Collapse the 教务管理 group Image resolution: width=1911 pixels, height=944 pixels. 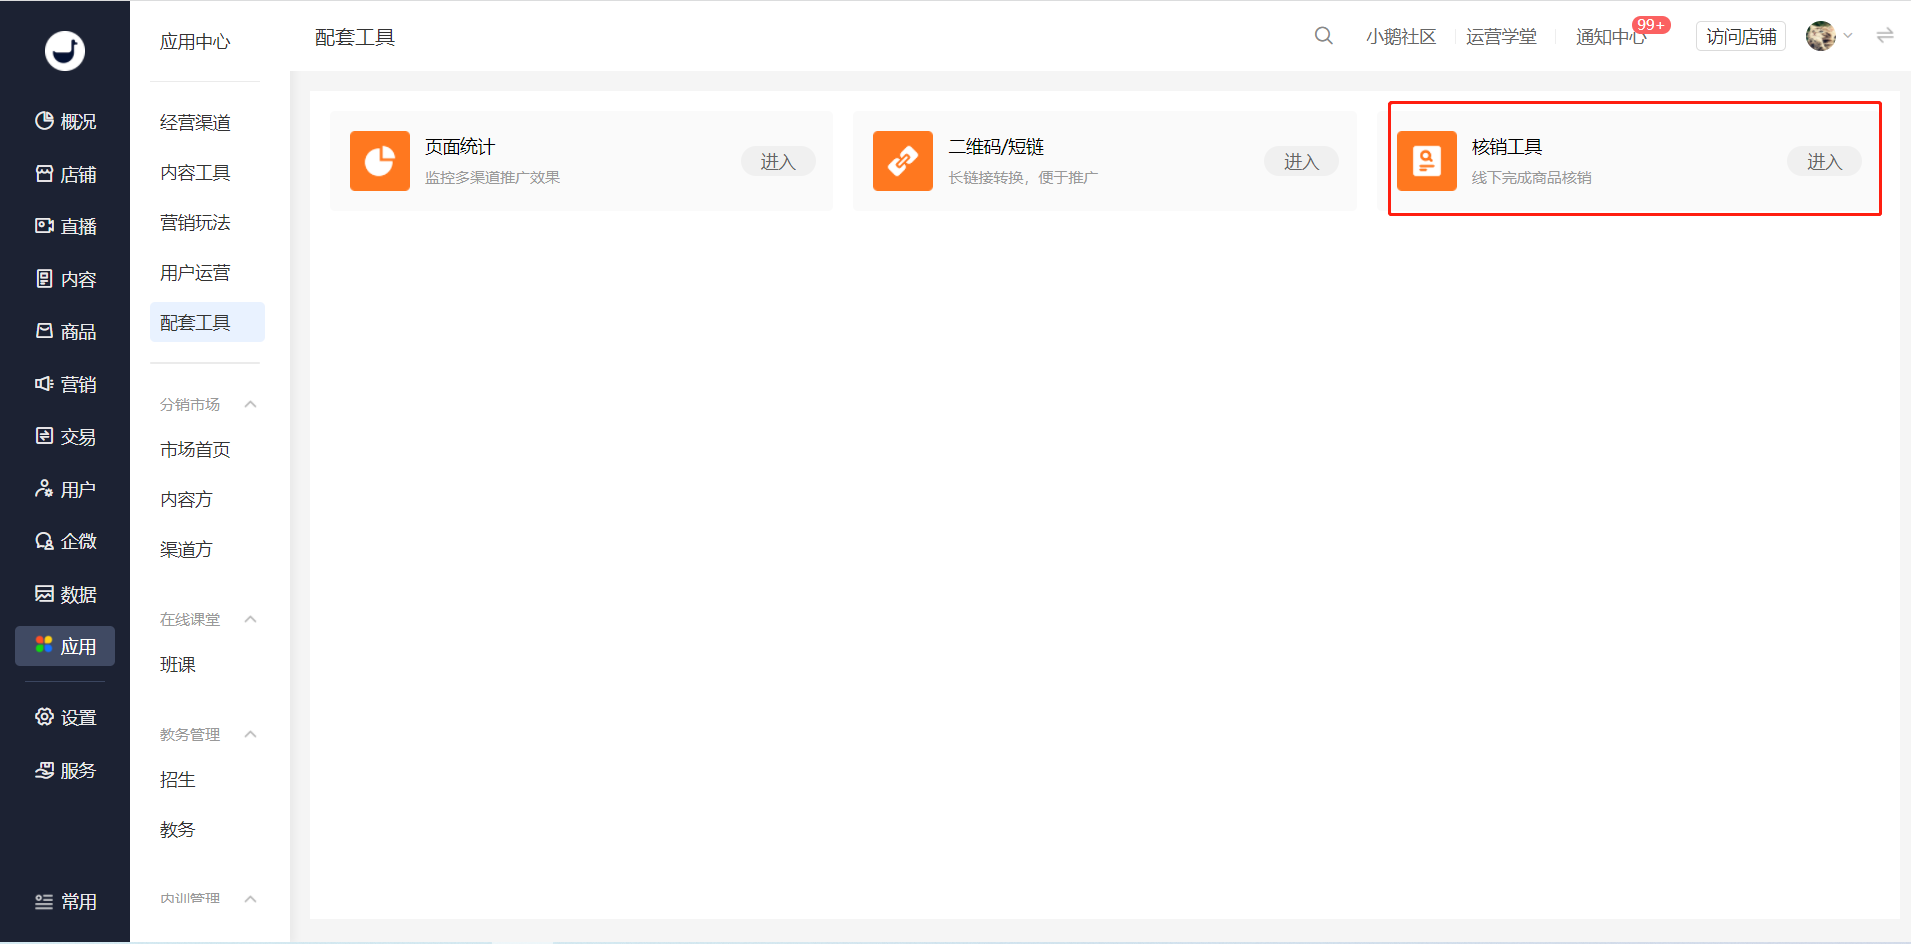251,734
